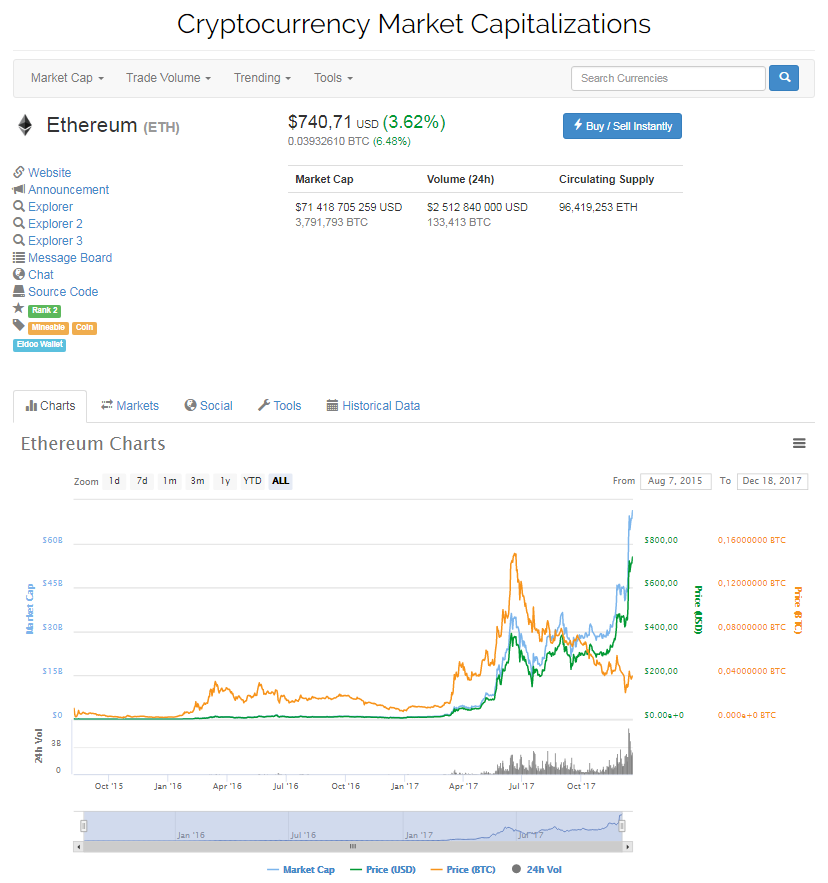Toggle the Price (USD) series in legend

[x=382, y=869]
